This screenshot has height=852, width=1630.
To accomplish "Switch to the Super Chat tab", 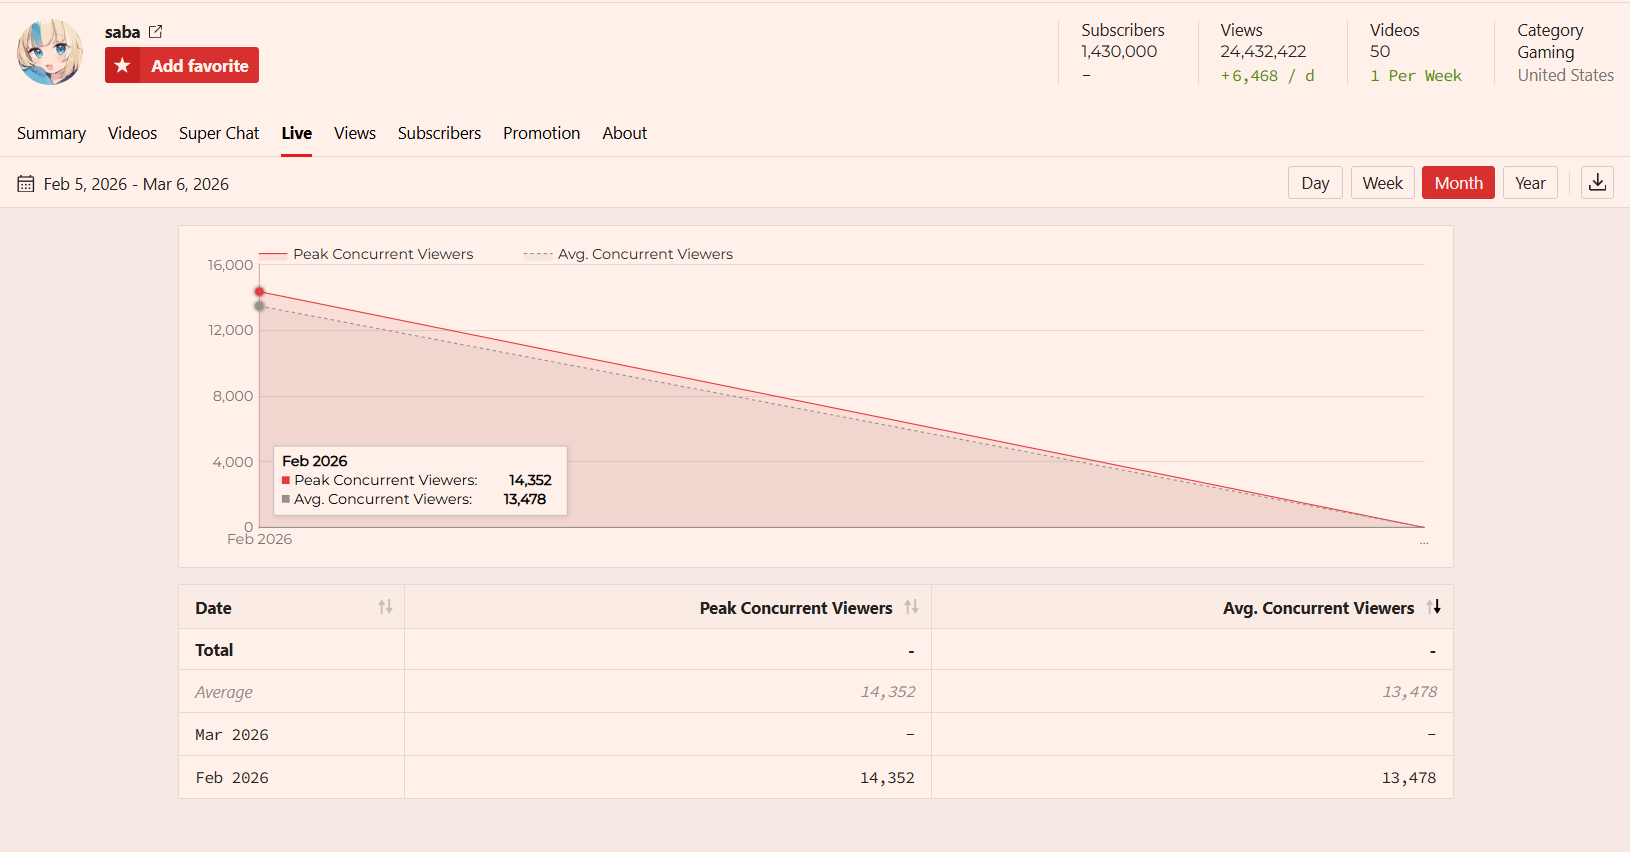I will (x=219, y=133).
